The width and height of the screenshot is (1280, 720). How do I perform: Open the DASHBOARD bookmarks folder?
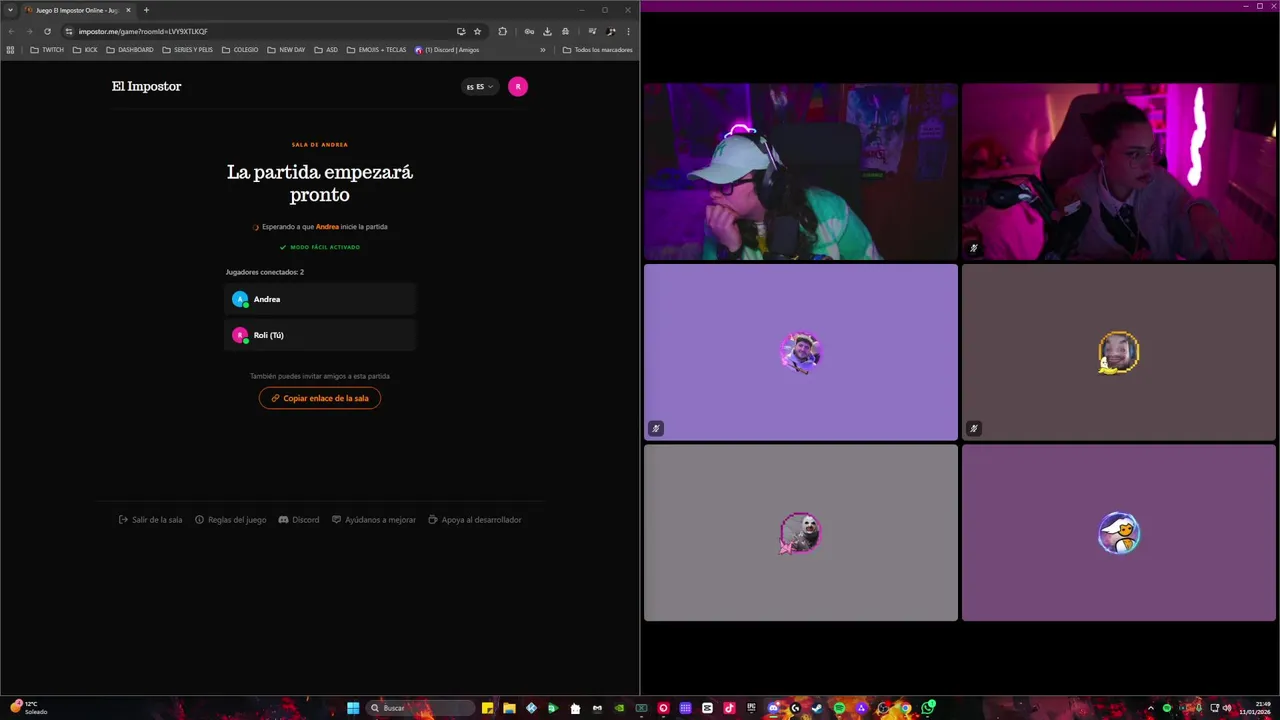(x=130, y=50)
